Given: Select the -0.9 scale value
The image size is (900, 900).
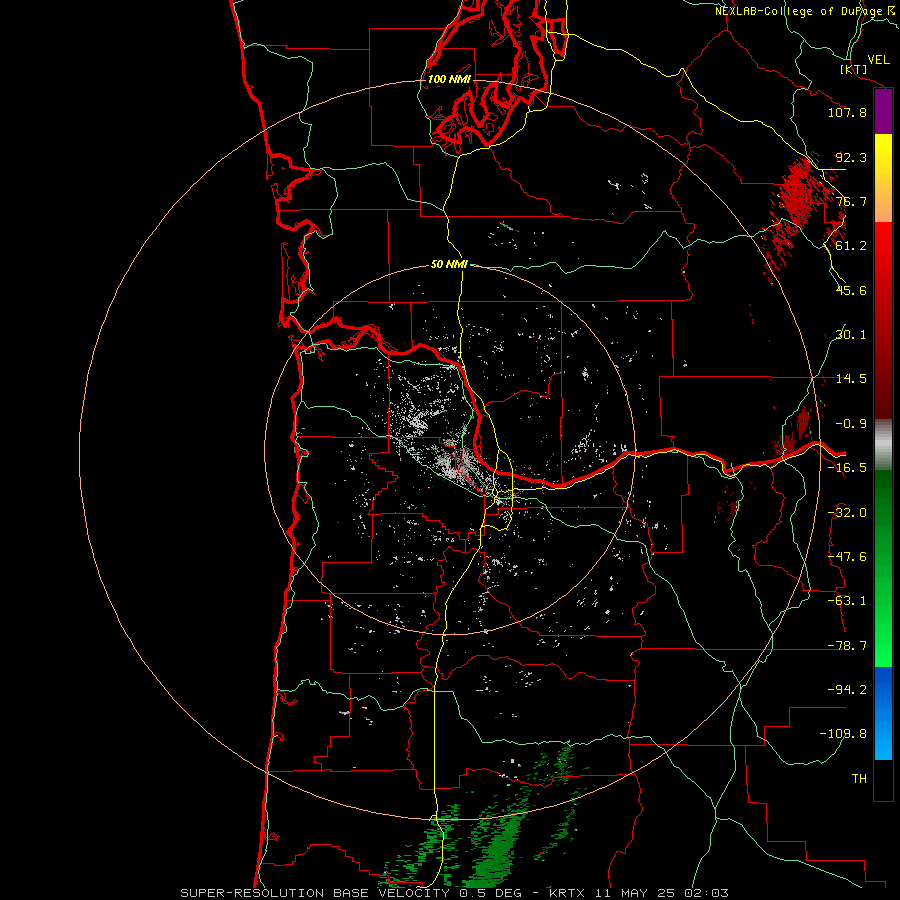Looking at the screenshot, I should 851,424.
